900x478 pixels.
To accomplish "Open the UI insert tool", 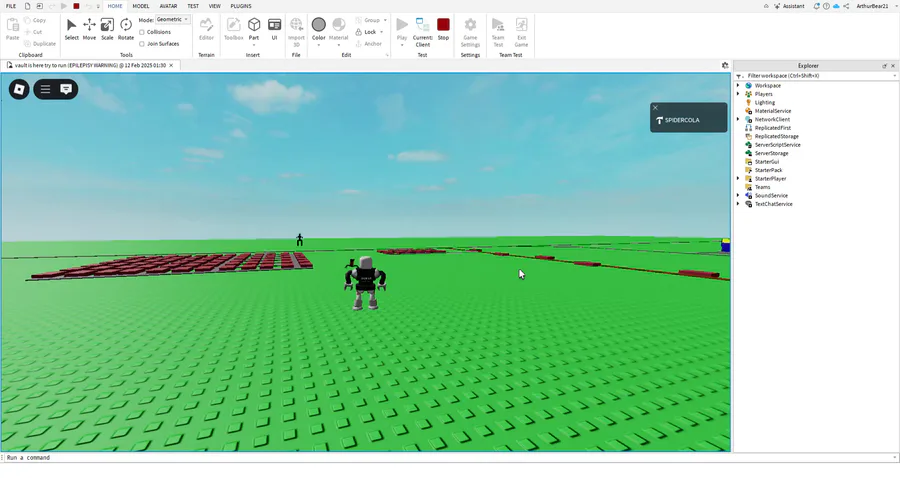I will tap(274, 29).
